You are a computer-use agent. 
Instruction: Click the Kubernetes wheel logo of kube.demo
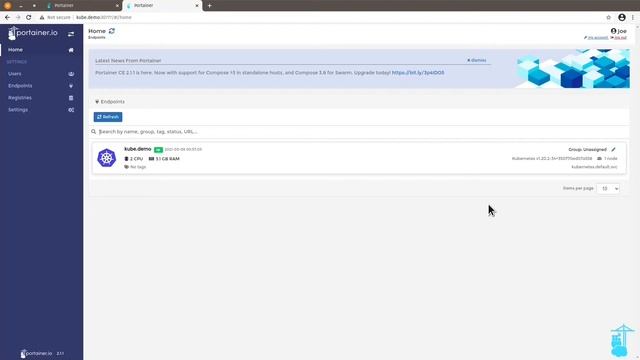[x=107, y=158]
